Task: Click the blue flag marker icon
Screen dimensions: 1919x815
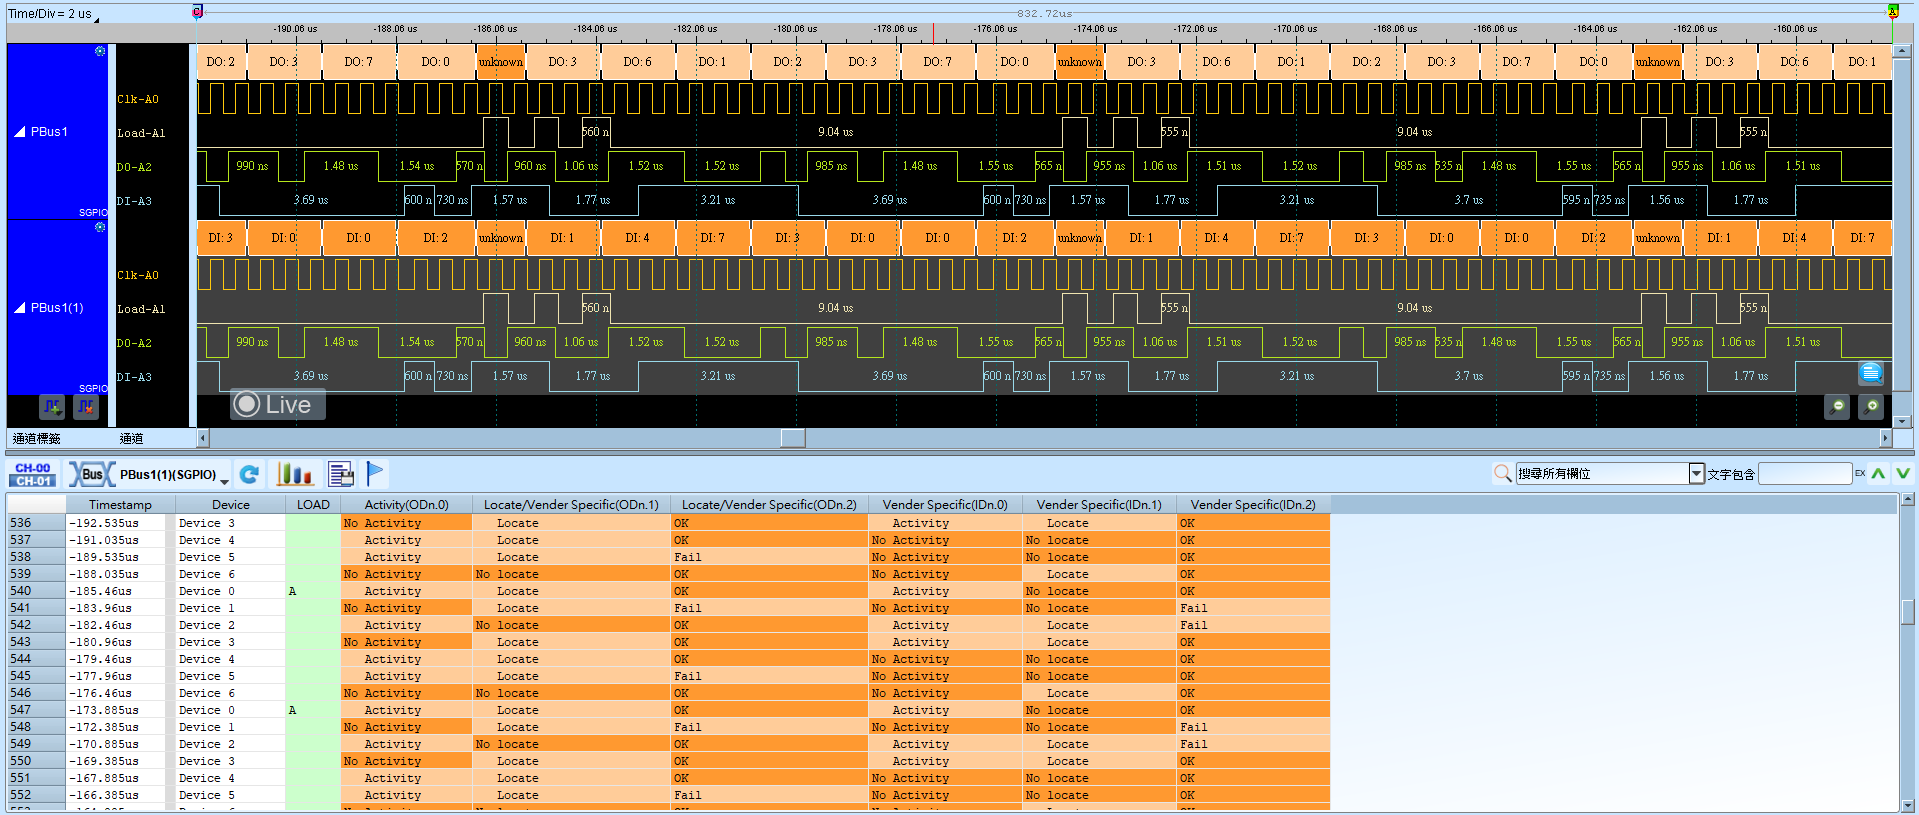Action: point(375,474)
